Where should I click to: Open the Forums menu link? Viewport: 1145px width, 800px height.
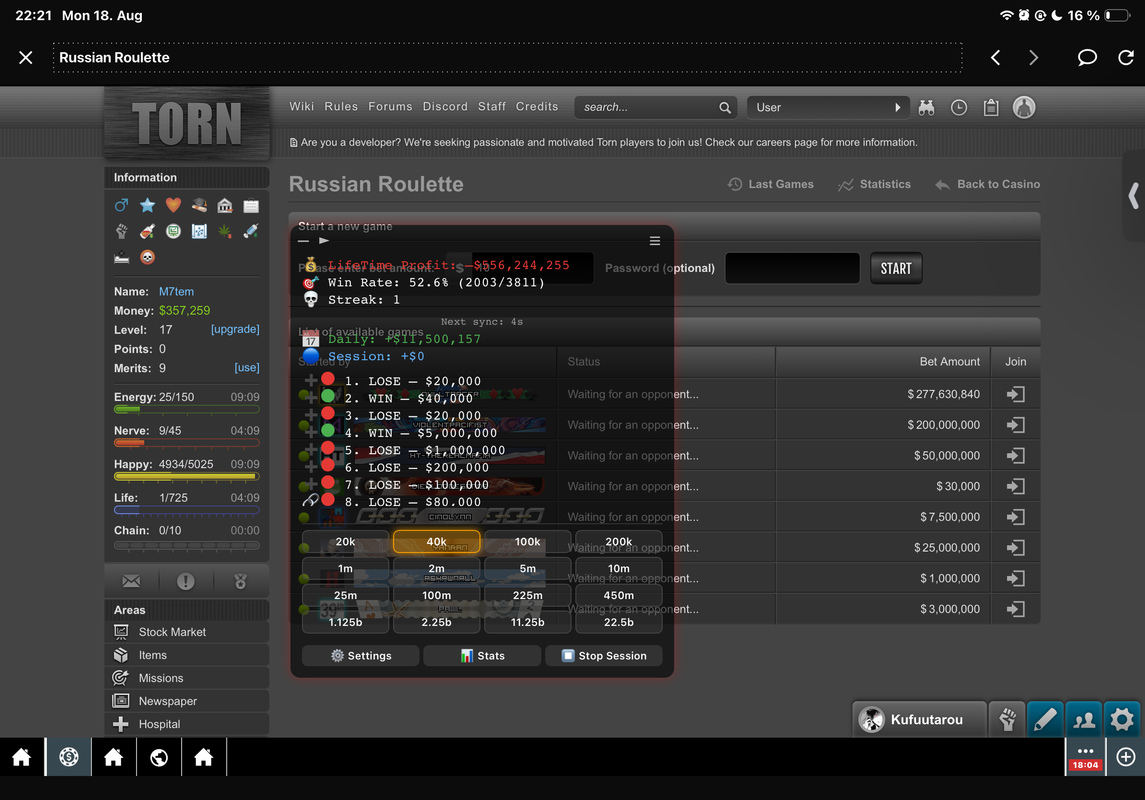390,107
